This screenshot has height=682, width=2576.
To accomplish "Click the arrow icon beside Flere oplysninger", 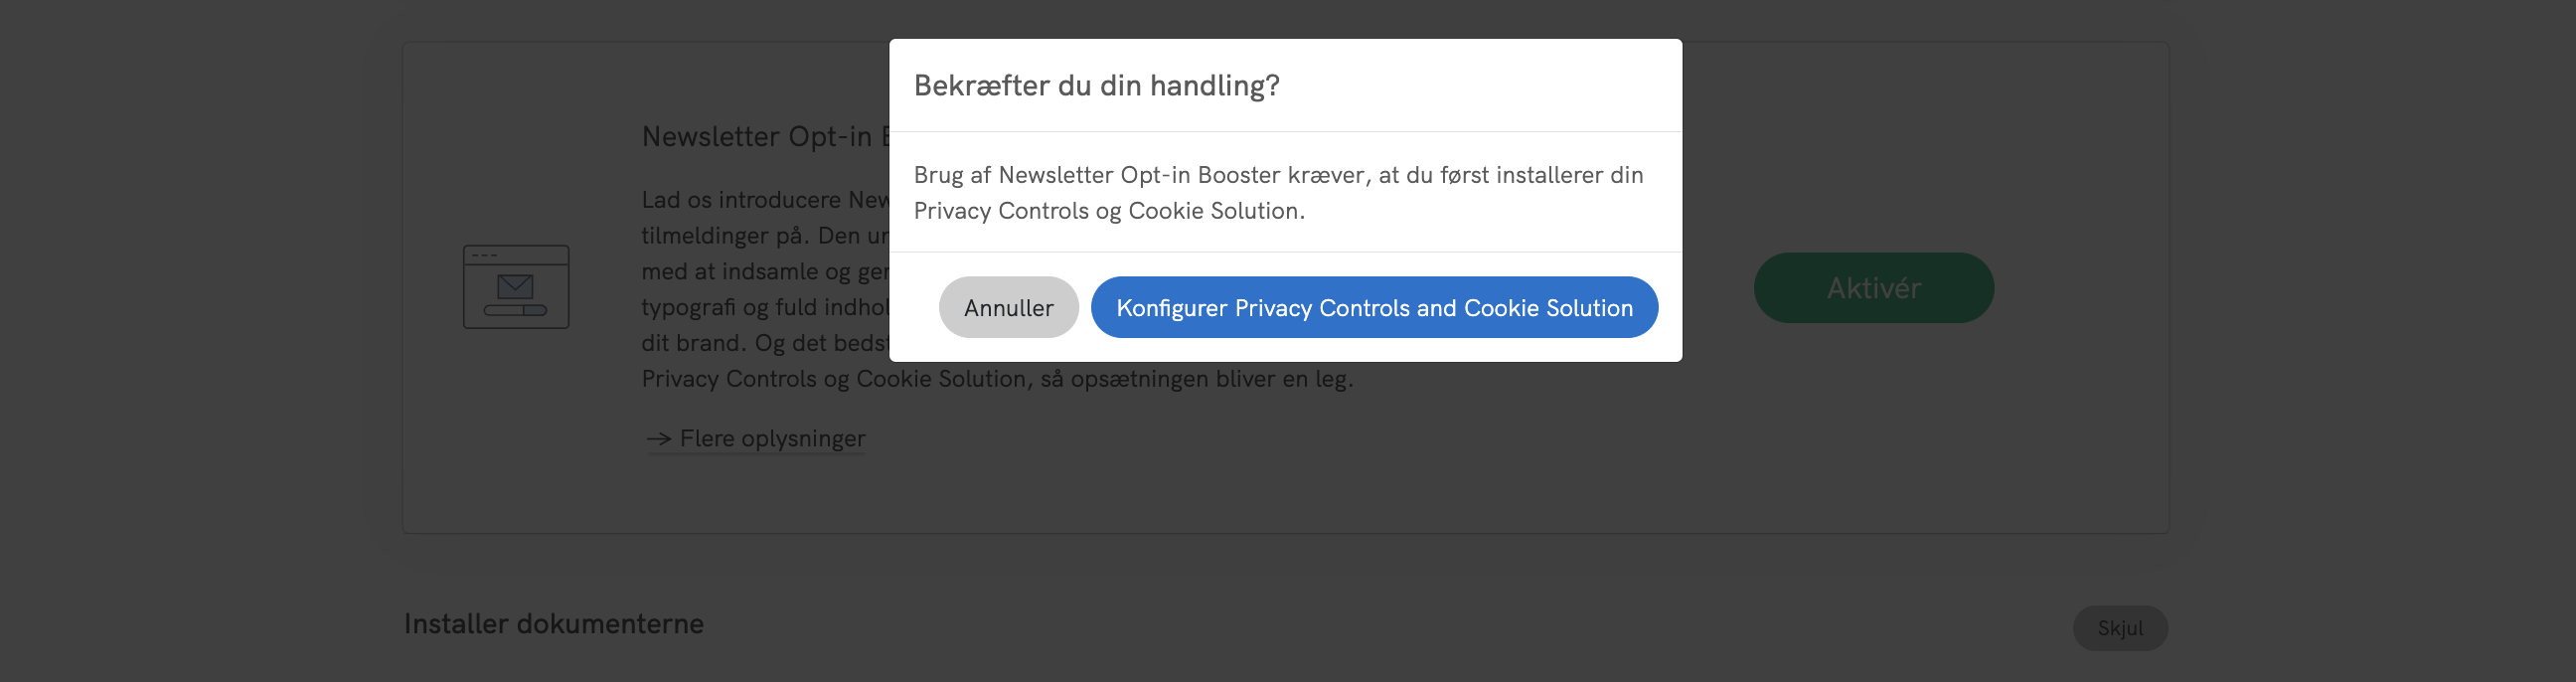I will (x=658, y=439).
